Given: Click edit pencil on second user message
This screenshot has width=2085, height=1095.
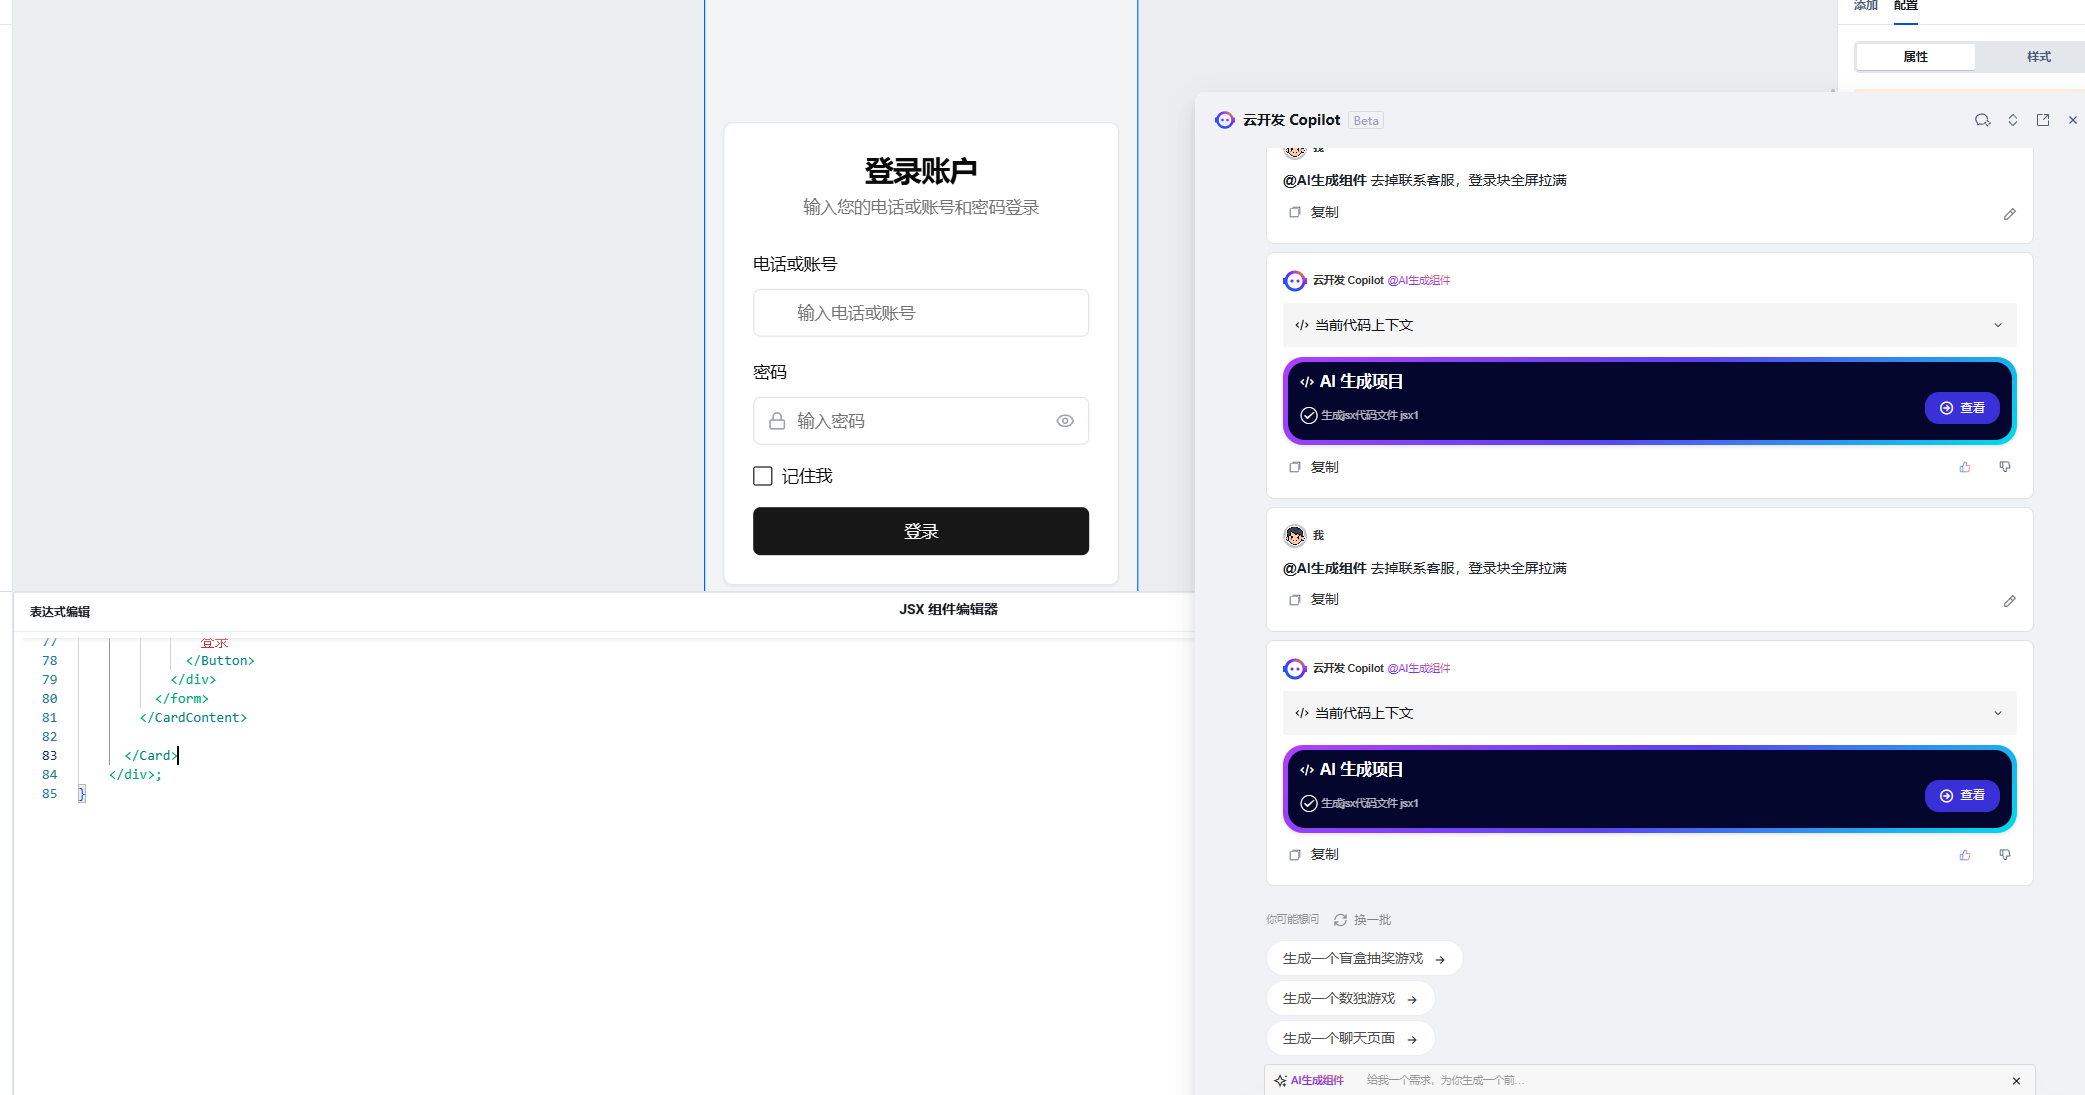Looking at the screenshot, I should [x=2009, y=601].
